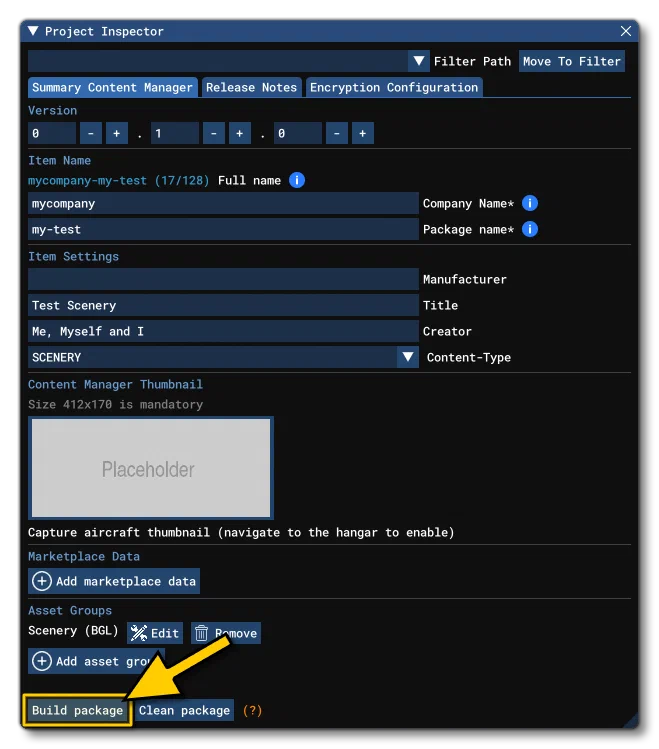Click the major version number field
This screenshot has height=749, width=659.
pos(52,133)
